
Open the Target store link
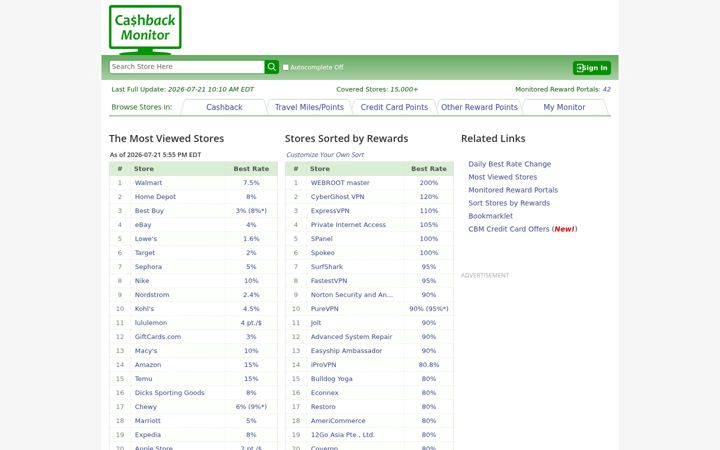tap(145, 253)
